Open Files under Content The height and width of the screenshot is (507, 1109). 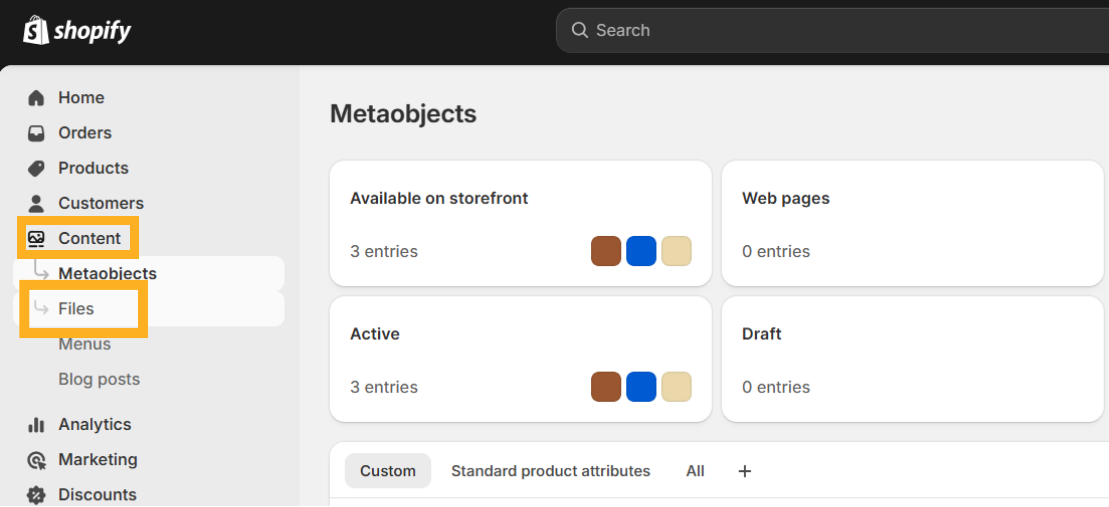tap(76, 309)
